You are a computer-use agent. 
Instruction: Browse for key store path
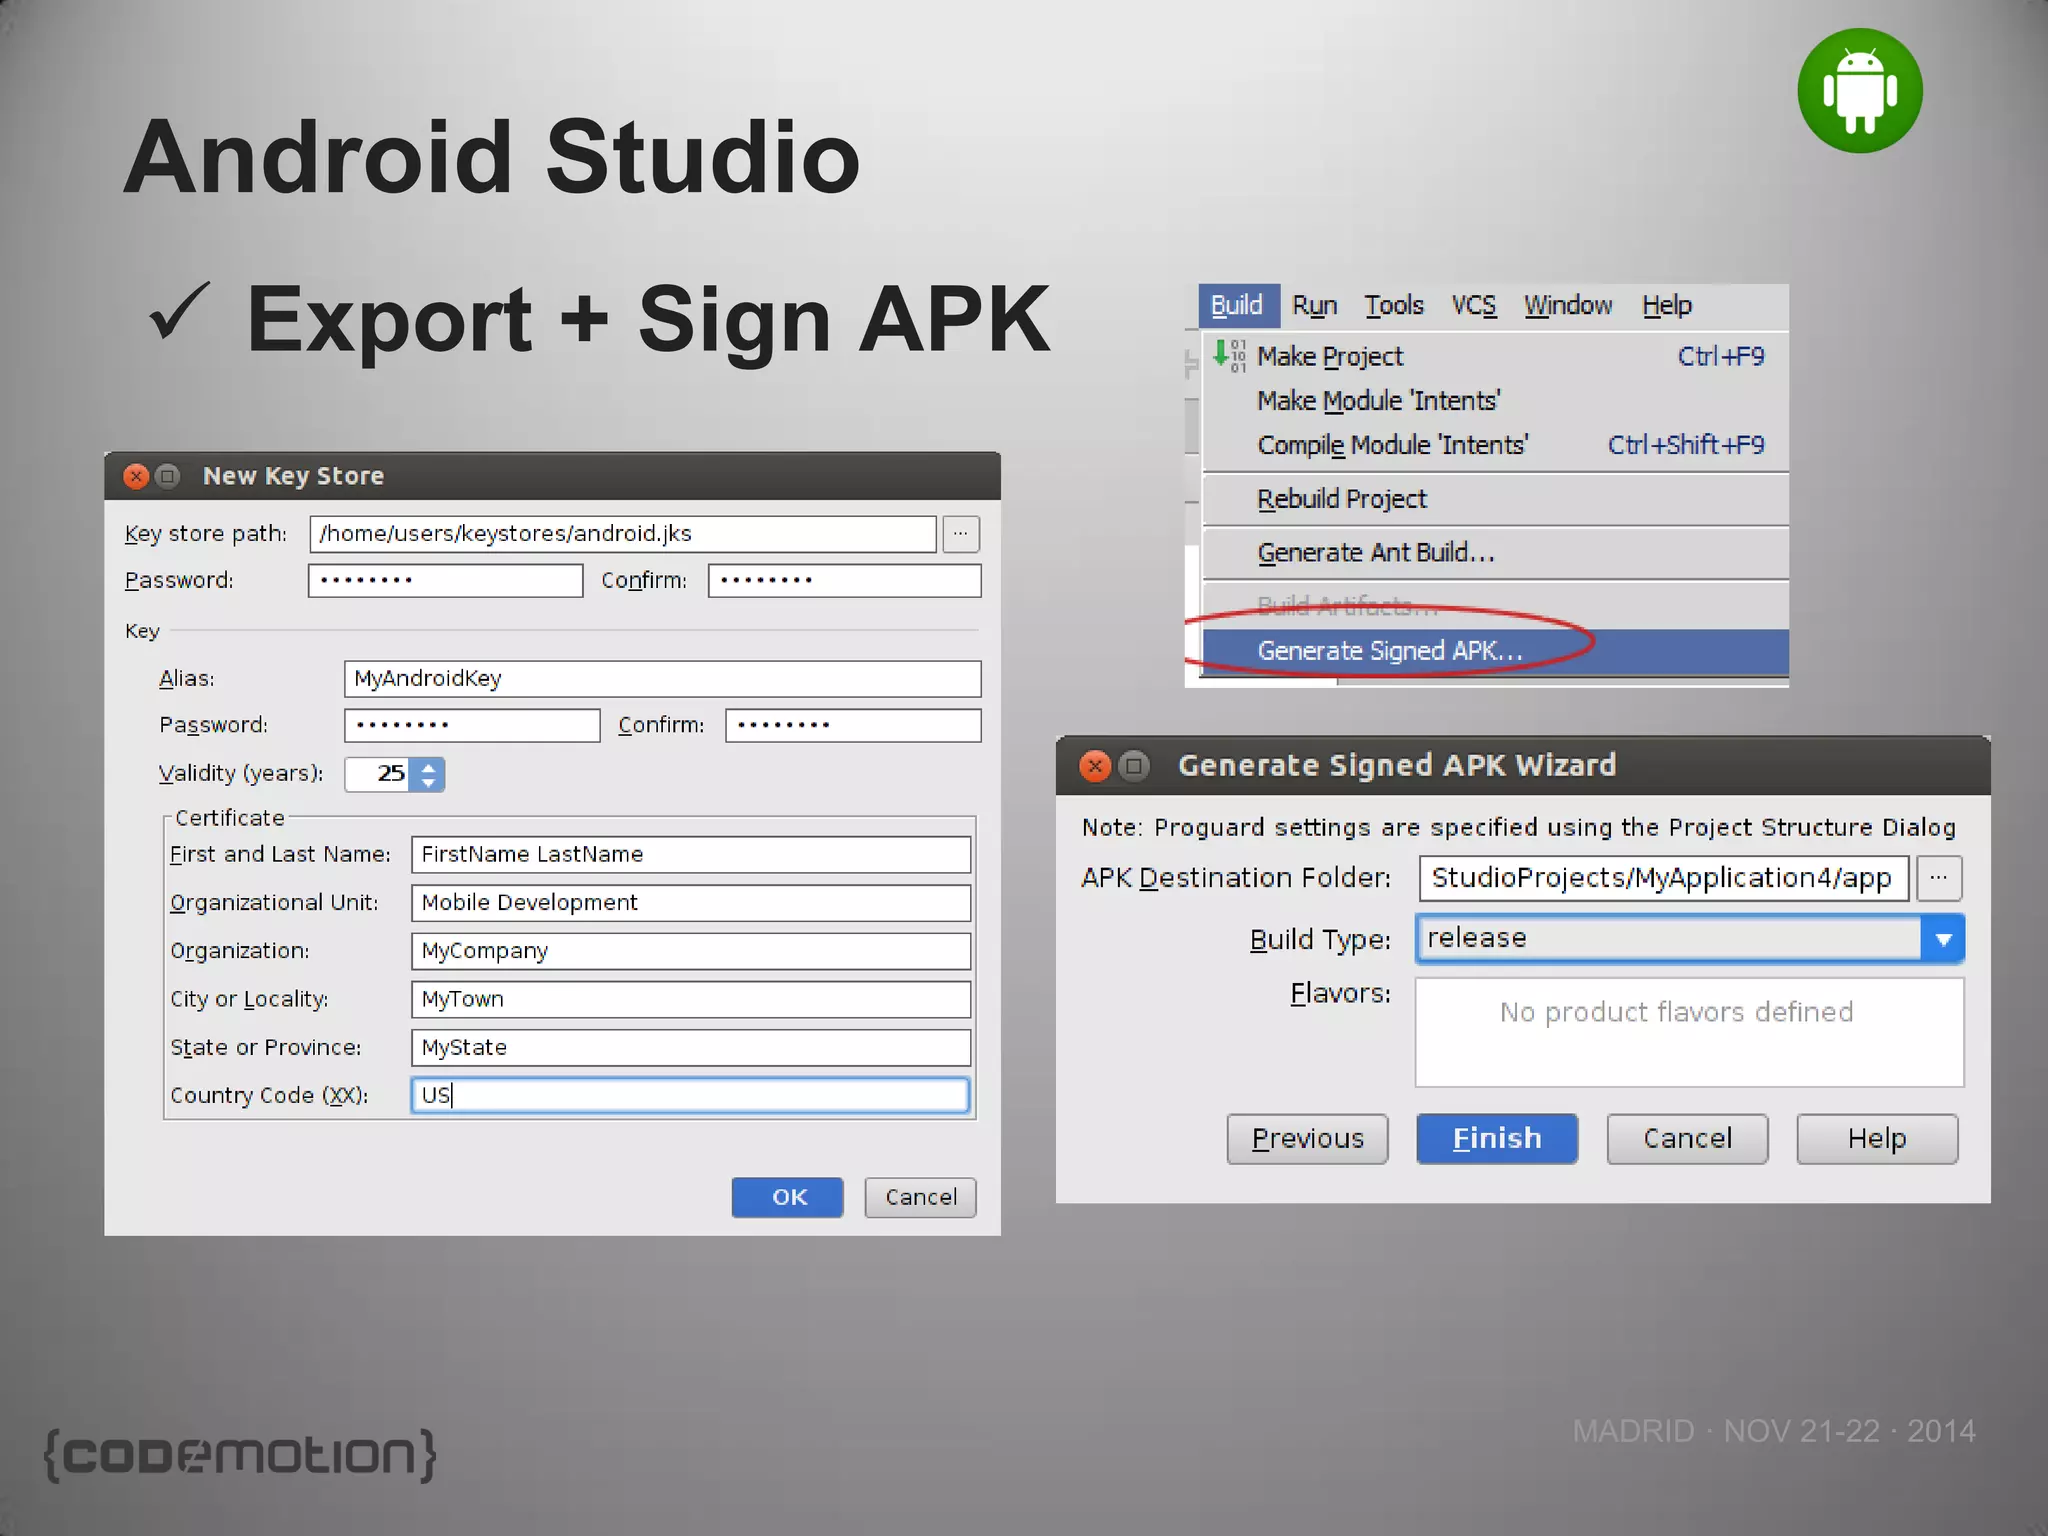click(x=961, y=534)
